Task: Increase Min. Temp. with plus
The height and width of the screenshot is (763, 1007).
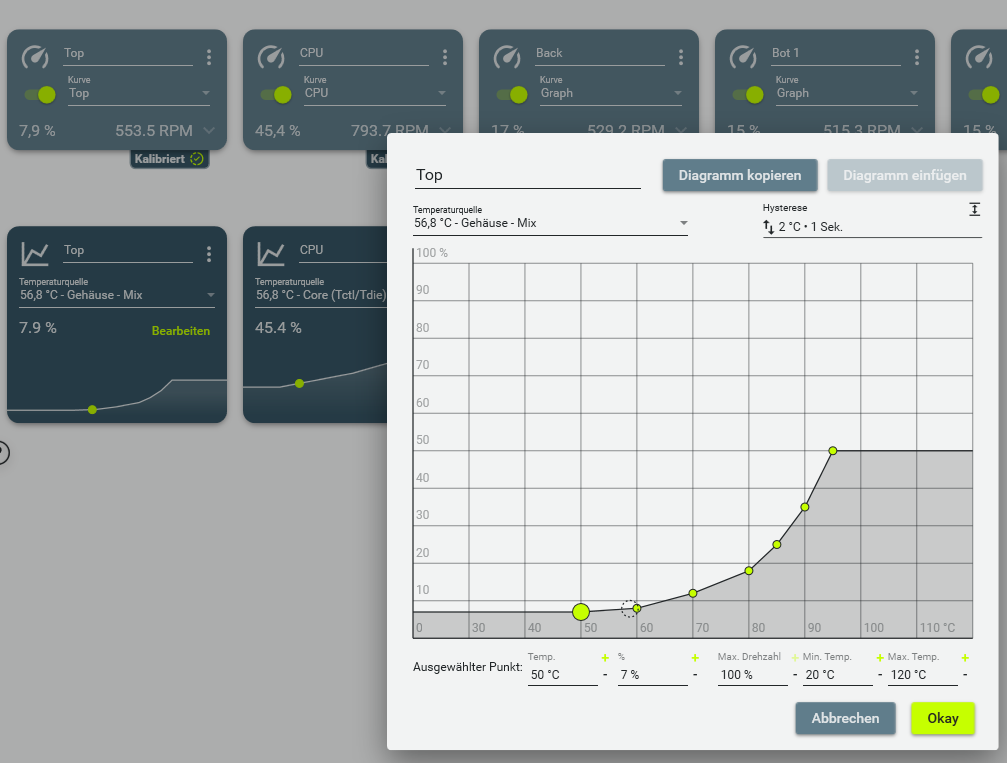Action: (880, 658)
